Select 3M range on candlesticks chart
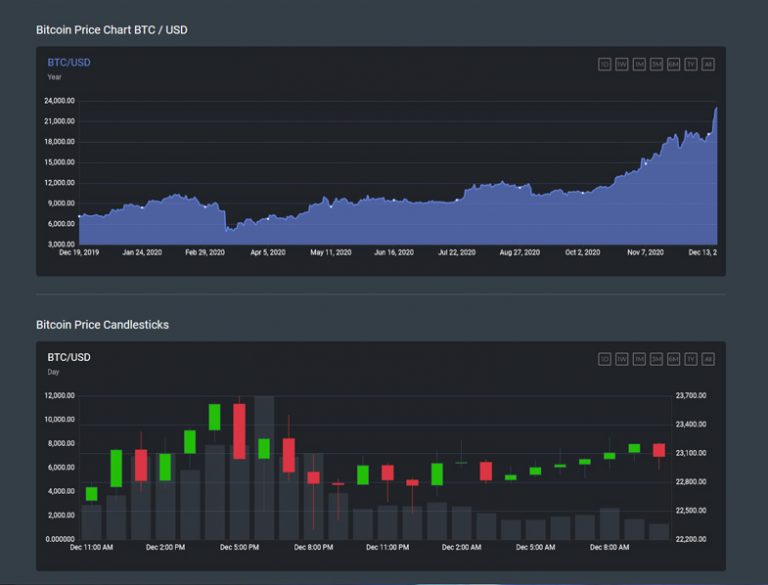This screenshot has height=585, width=768. pyautogui.click(x=656, y=359)
